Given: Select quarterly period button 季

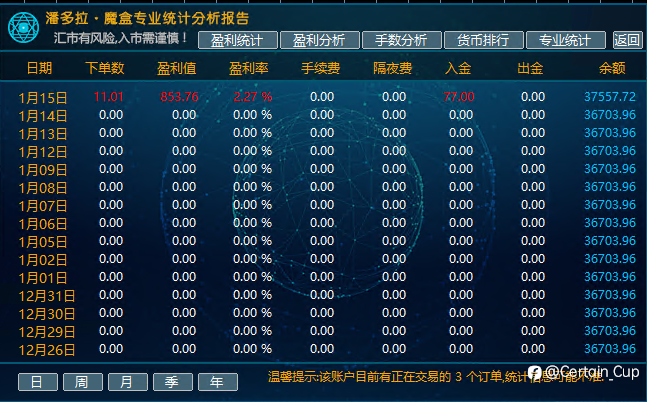Looking at the screenshot, I should point(172,382).
